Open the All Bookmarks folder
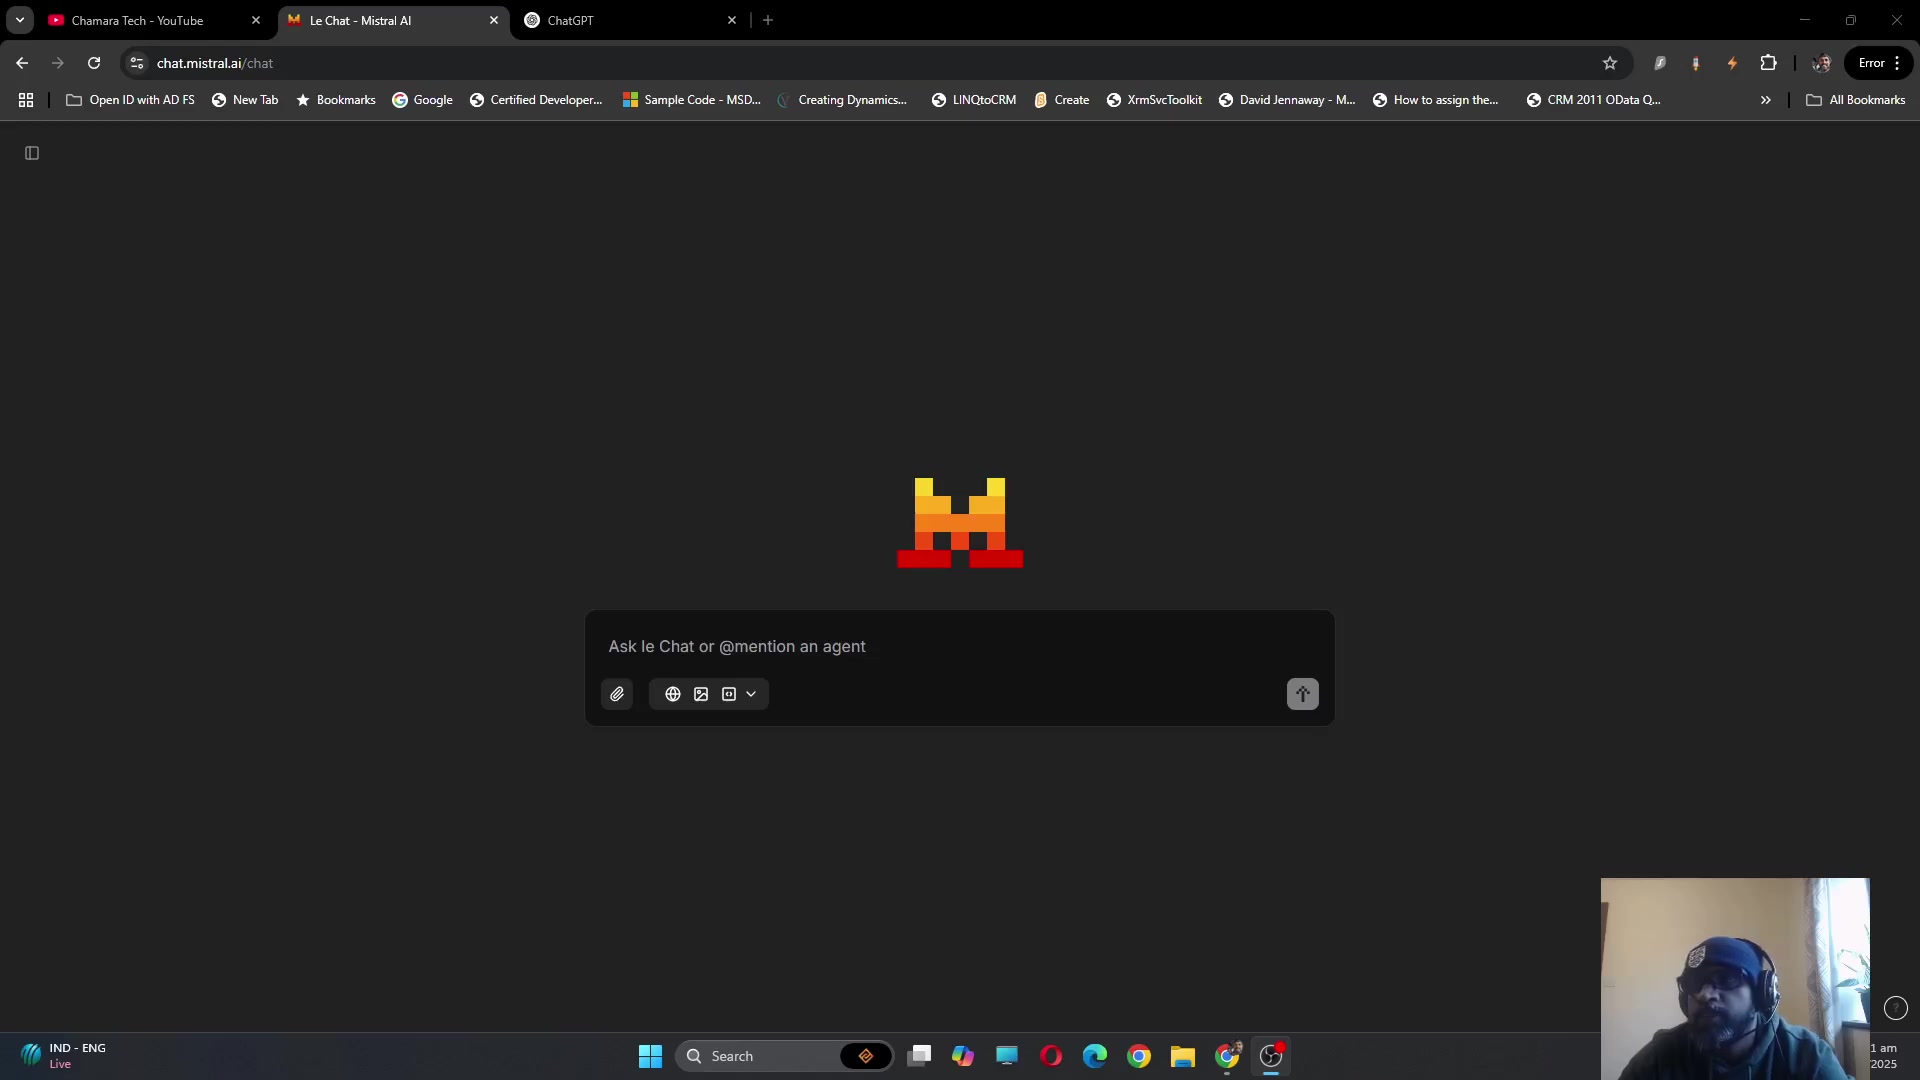 [x=1855, y=100]
